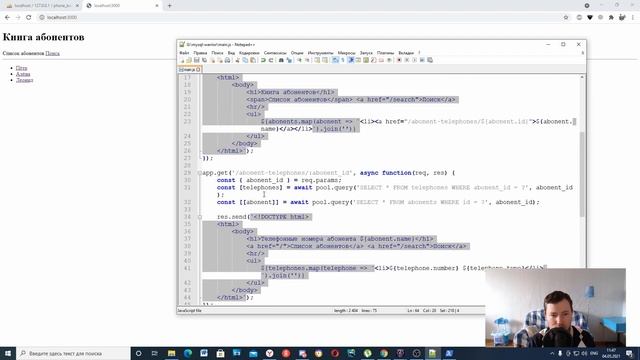The width and height of the screenshot is (640, 360).
Task: Click the Save icon in Notepad++ toolbar
Action: click(196, 60)
